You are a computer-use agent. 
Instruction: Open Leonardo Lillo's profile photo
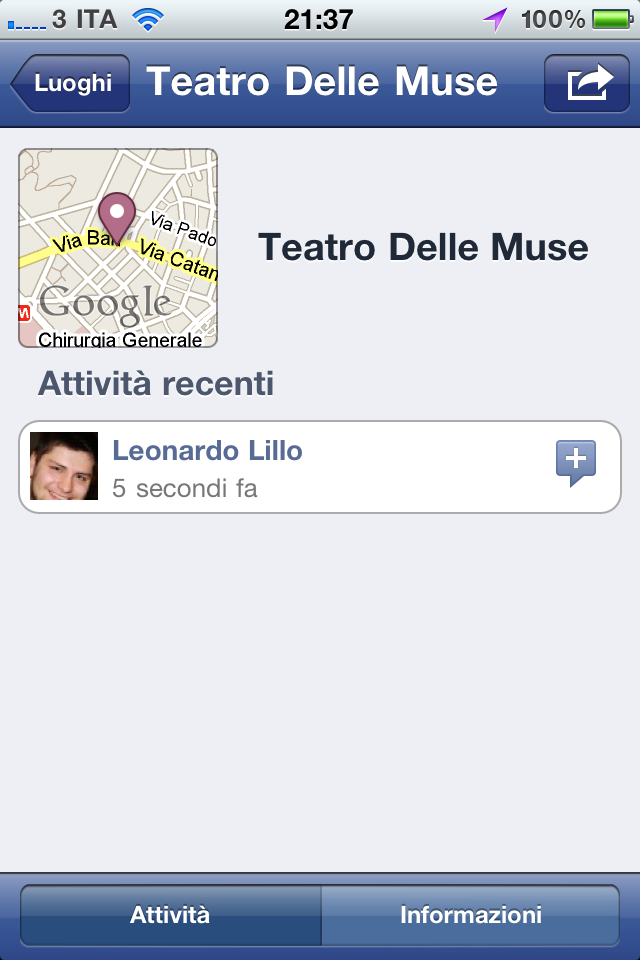click(64, 466)
